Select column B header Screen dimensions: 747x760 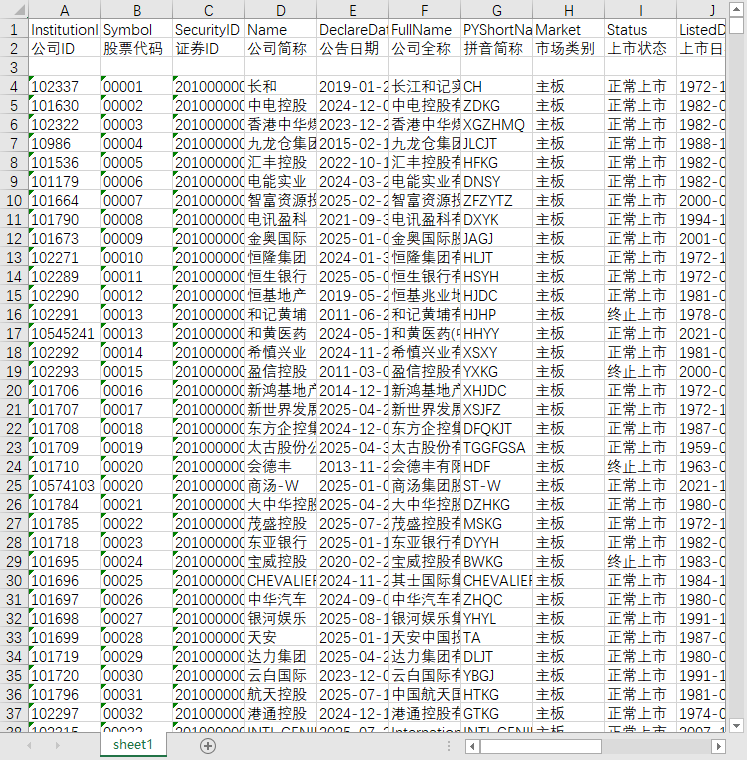(137, 10)
